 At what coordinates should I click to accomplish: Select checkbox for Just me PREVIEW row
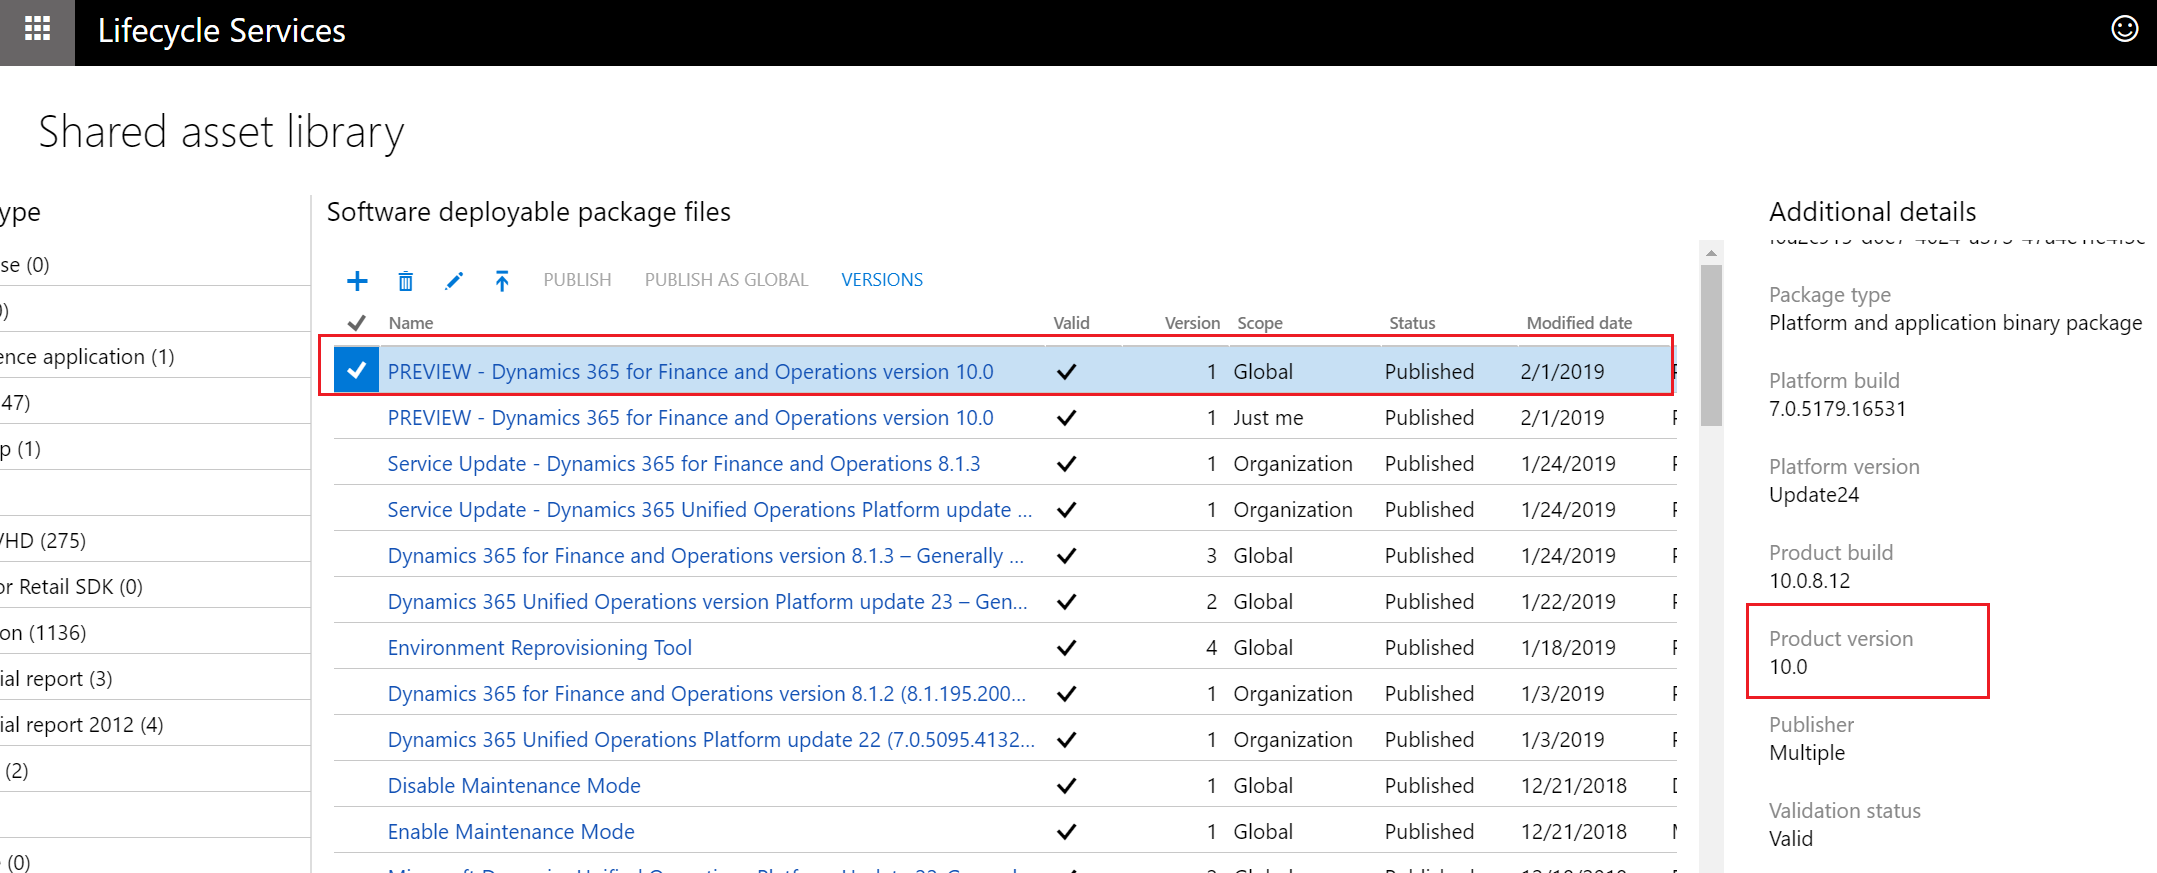tap(356, 418)
